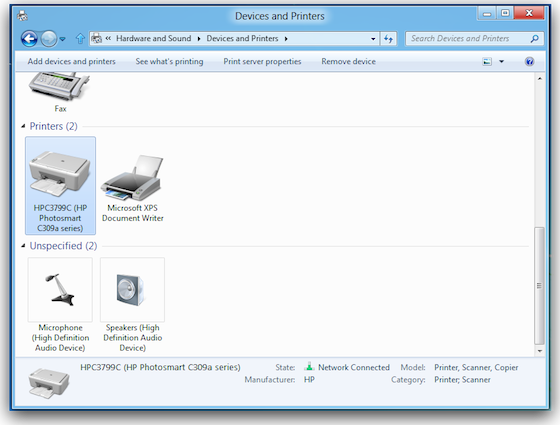Open Print server properties
This screenshot has width=560, height=425.
pyautogui.click(x=262, y=61)
